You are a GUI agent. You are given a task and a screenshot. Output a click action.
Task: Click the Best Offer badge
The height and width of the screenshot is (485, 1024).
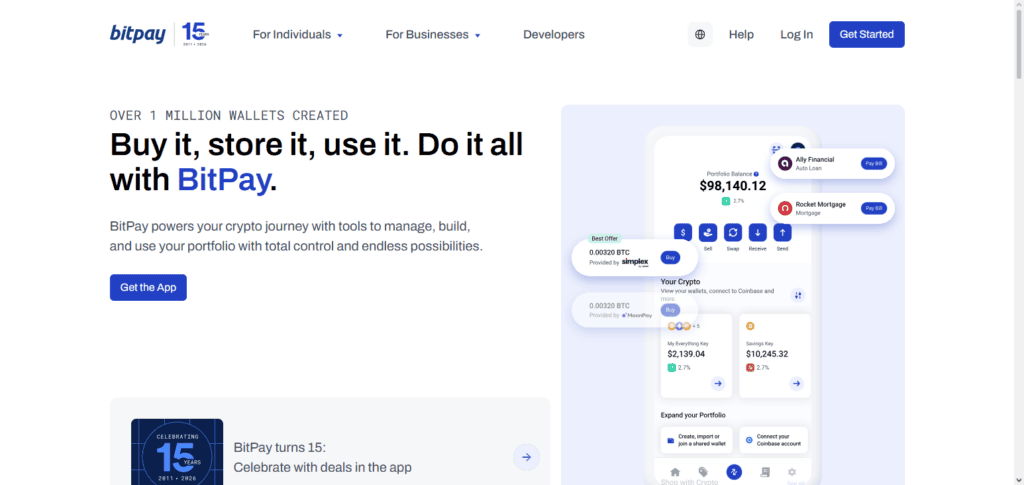point(605,238)
